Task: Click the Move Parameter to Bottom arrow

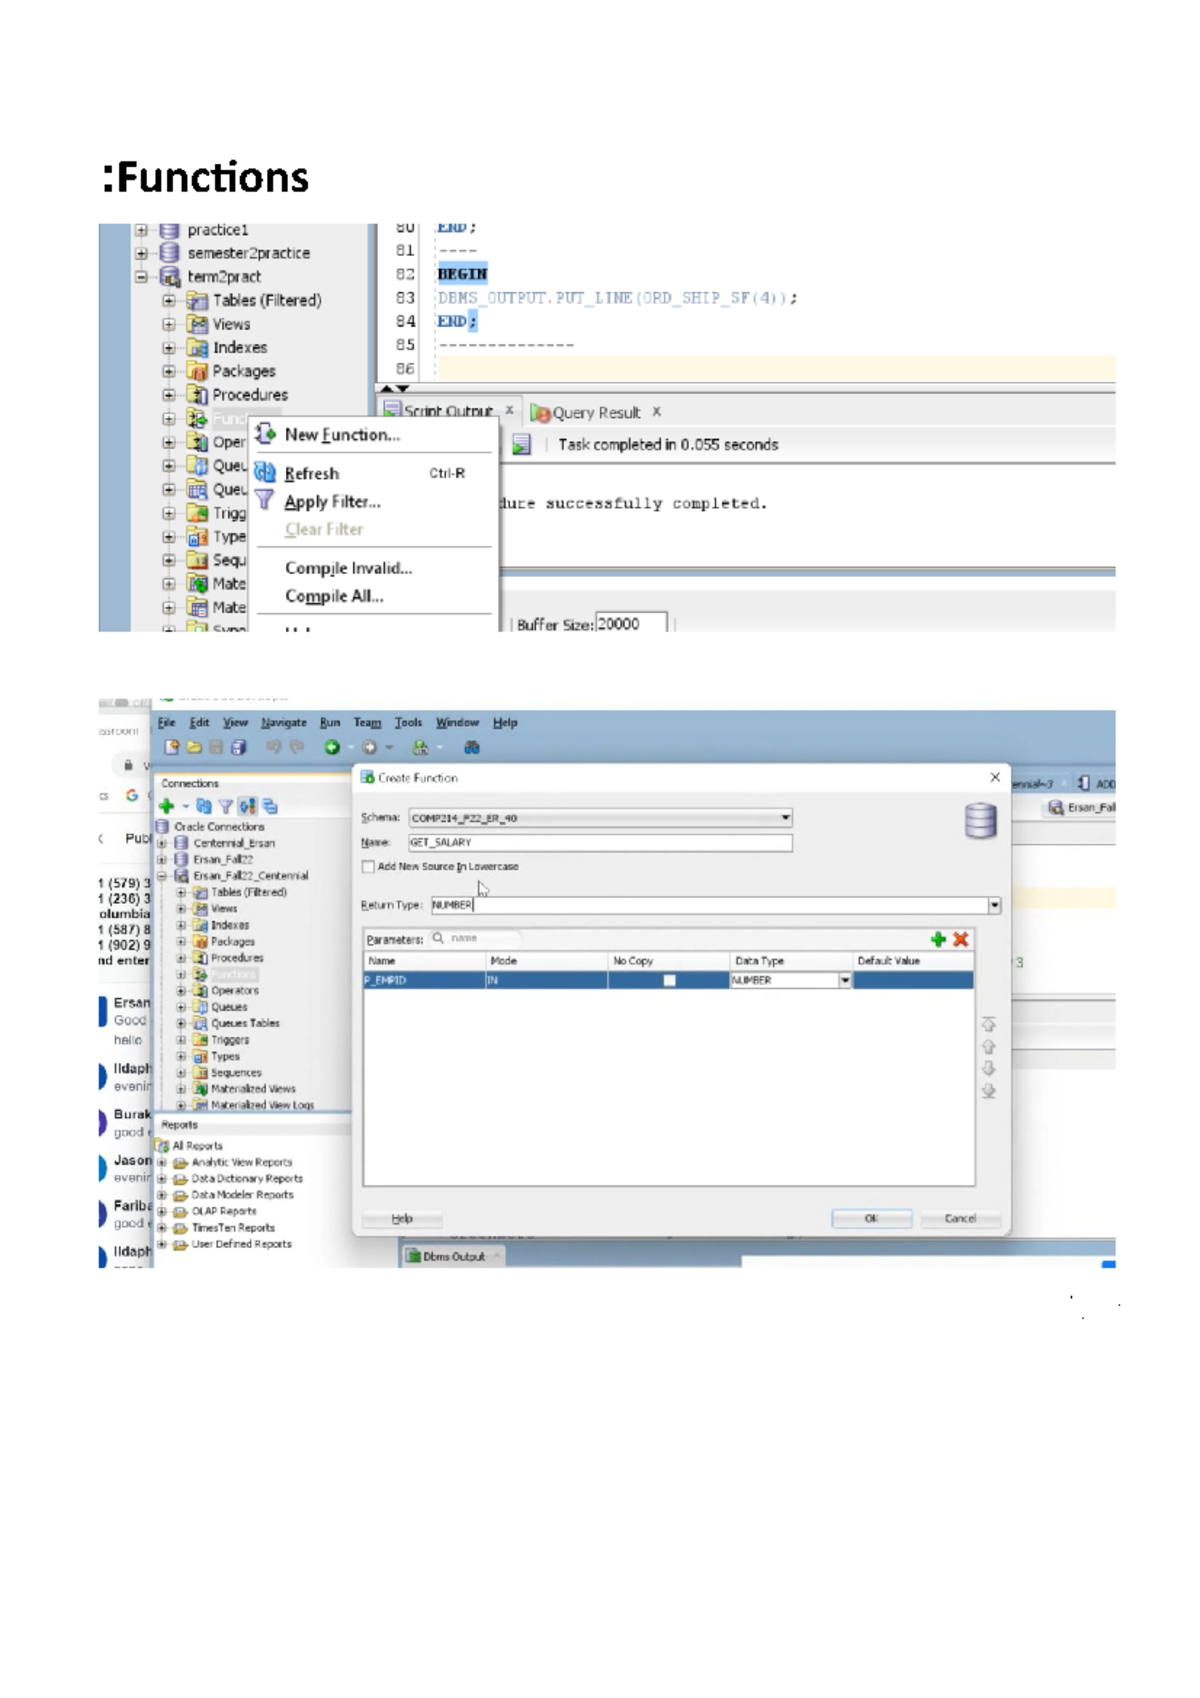Action: click(x=988, y=1091)
